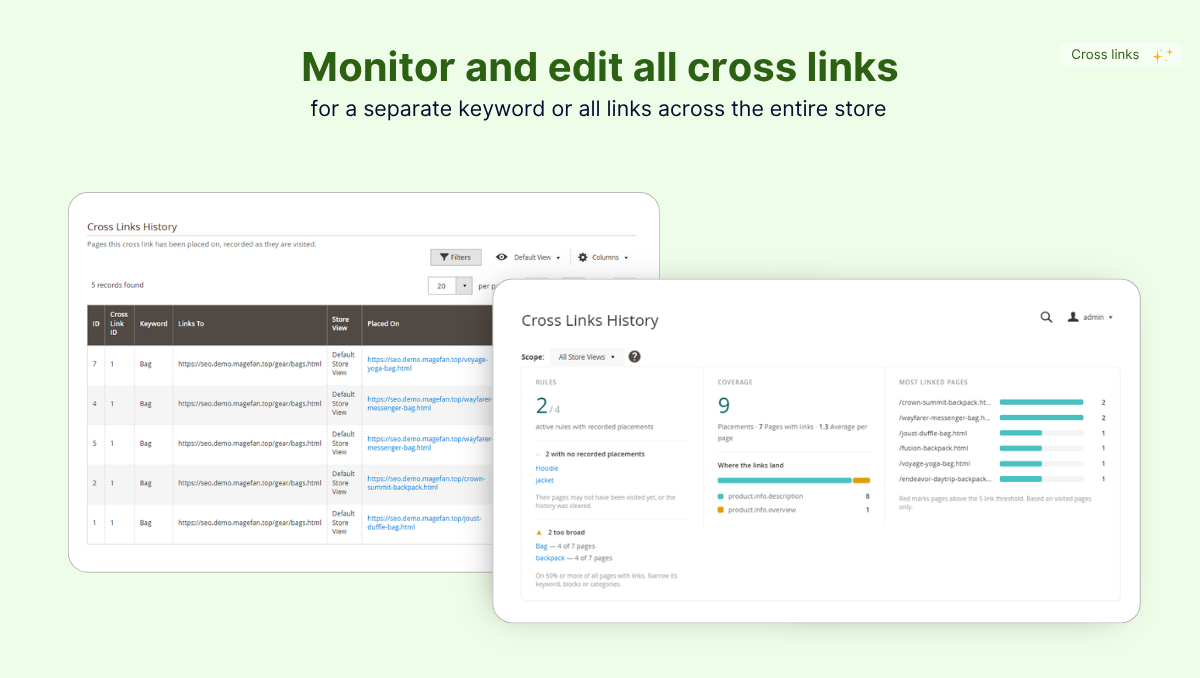
Task: Sort by the Links To column header
Action: click(x=249, y=324)
